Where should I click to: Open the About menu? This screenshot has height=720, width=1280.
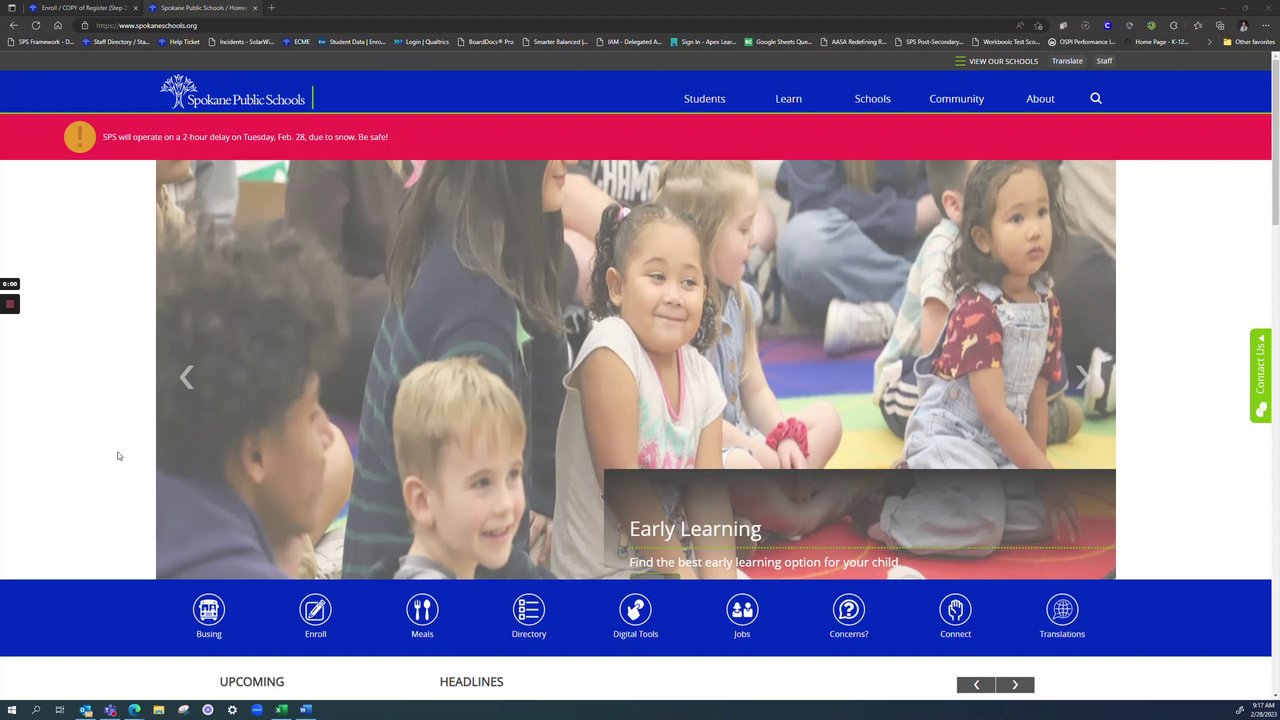(1040, 99)
